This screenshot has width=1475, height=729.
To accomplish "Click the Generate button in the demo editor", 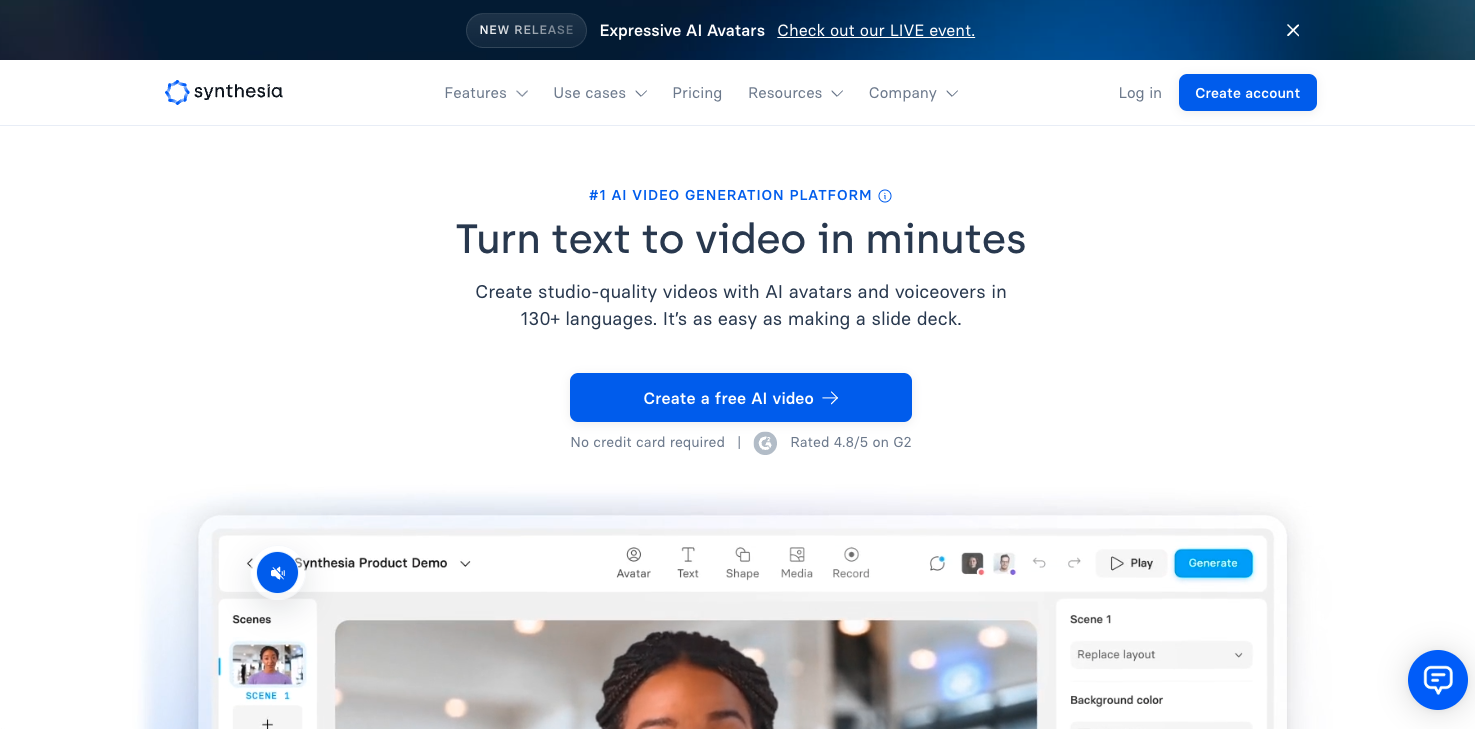I will (x=1213, y=563).
